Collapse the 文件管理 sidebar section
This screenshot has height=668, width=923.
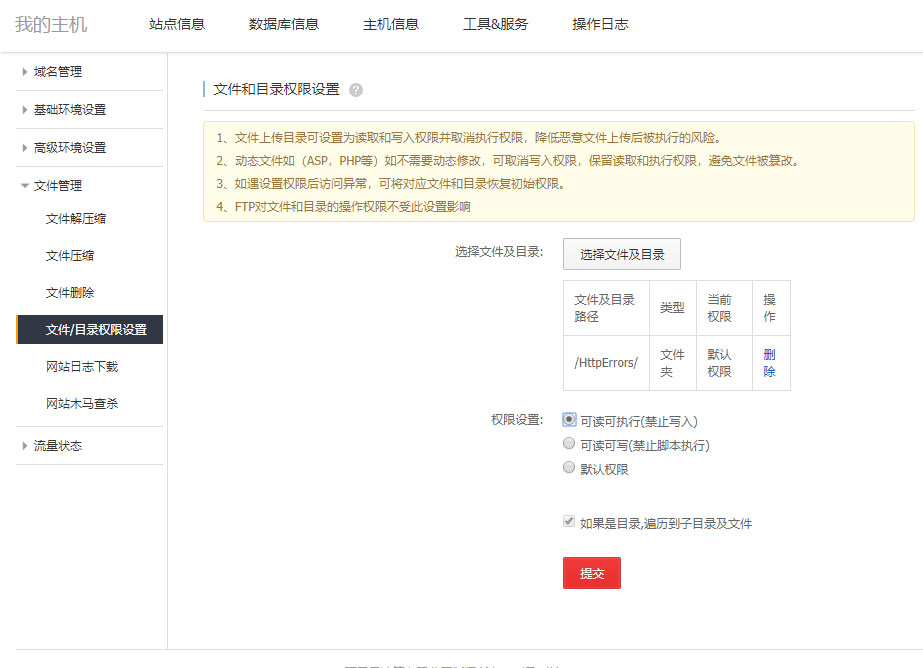[58, 186]
